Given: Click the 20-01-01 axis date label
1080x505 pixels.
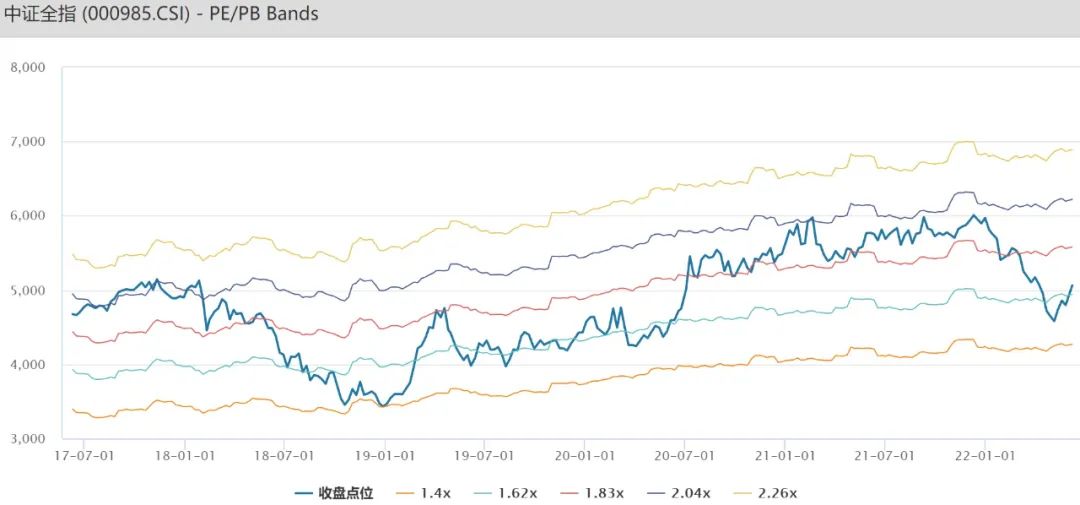Looking at the screenshot, I should coord(585,455).
